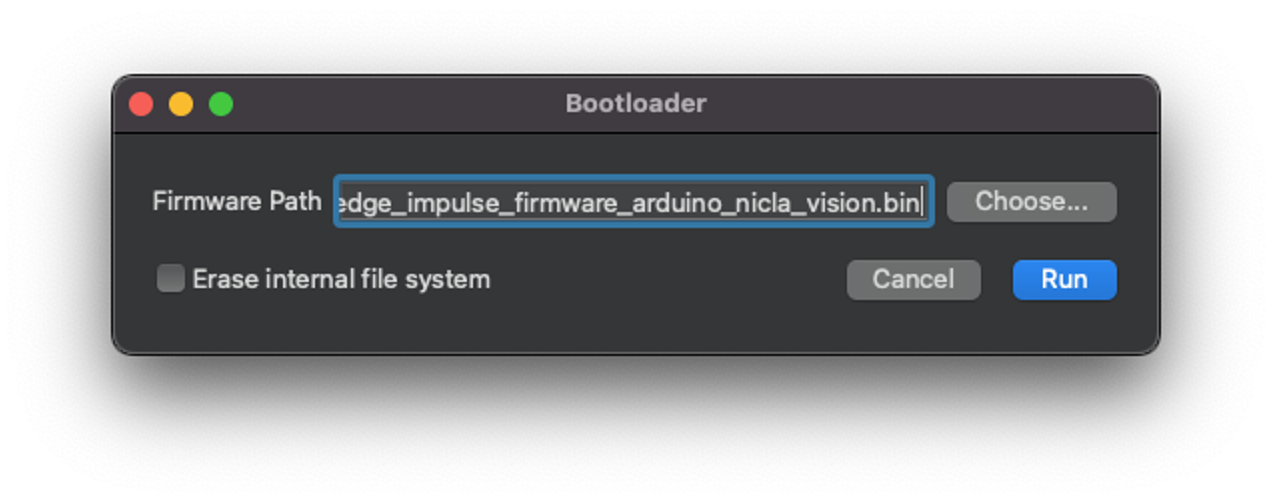Click the 'Erase internal file system' label text

click(341, 279)
